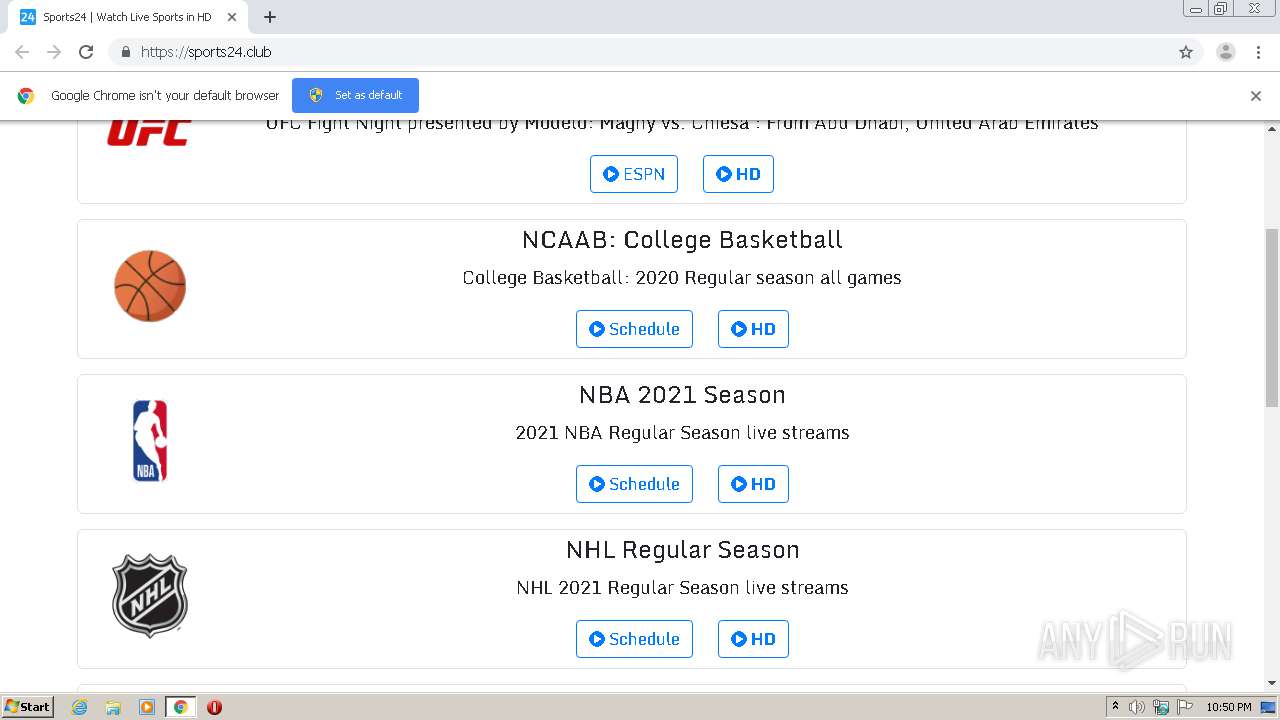Image resolution: width=1280 pixels, height=720 pixels.
Task: Open the Chrome three-dot menu
Action: click(x=1258, y=52)
